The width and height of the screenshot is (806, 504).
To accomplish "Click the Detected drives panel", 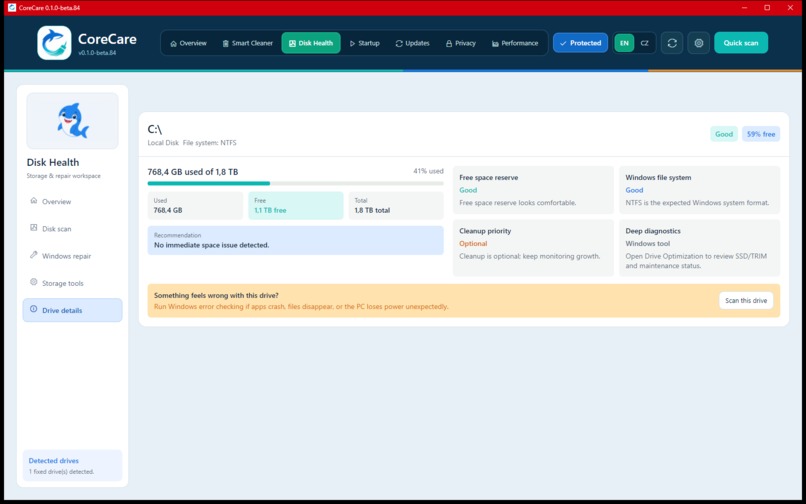I will 72,465.
